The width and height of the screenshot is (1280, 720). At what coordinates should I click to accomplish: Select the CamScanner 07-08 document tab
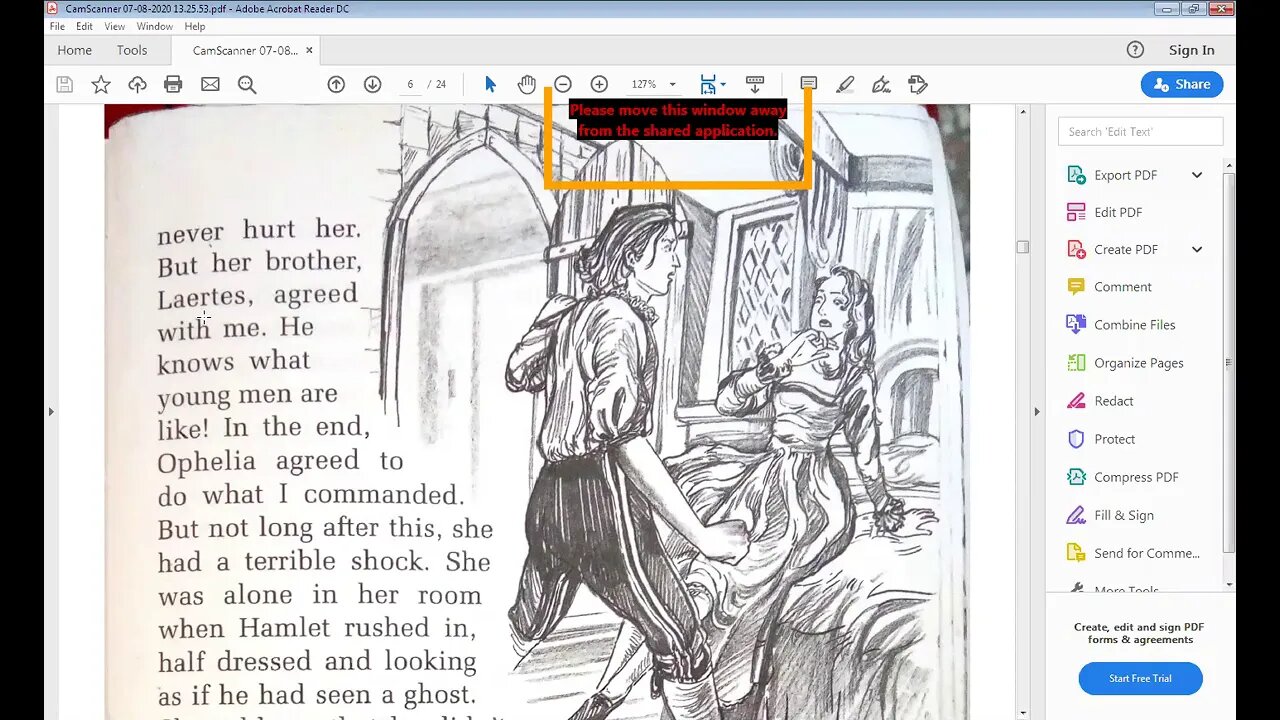tap(244, 50)
